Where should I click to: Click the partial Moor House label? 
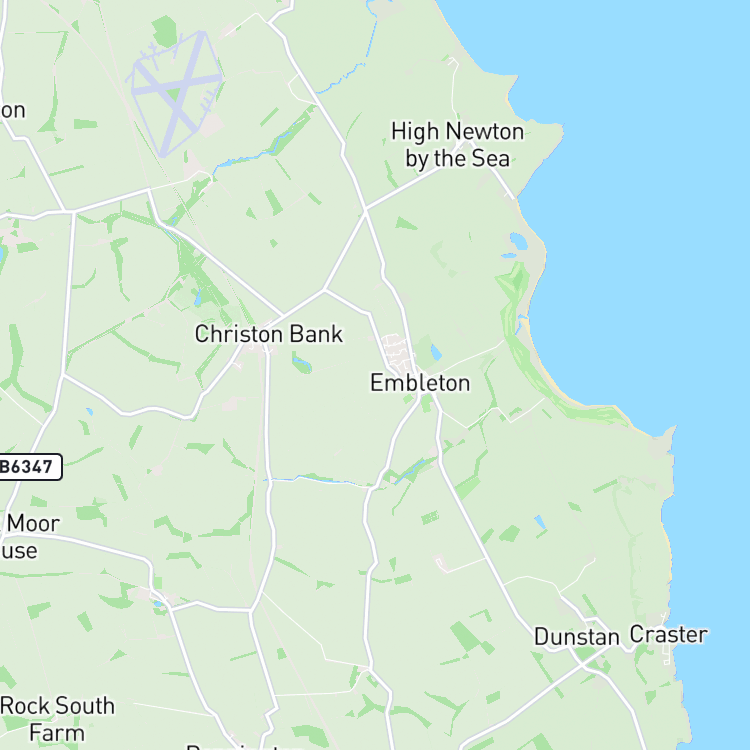[x=30, y=537]
